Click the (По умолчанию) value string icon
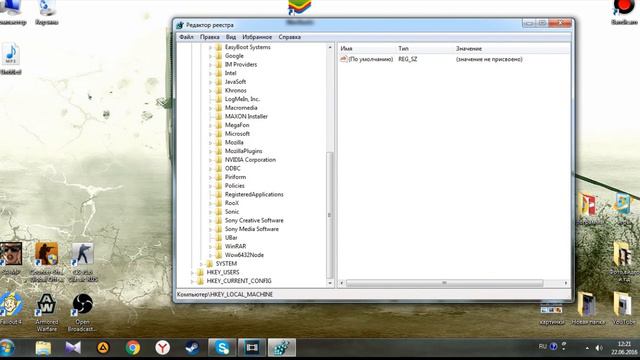This screenshot has width=640, height=360. (x=344, y=59)
